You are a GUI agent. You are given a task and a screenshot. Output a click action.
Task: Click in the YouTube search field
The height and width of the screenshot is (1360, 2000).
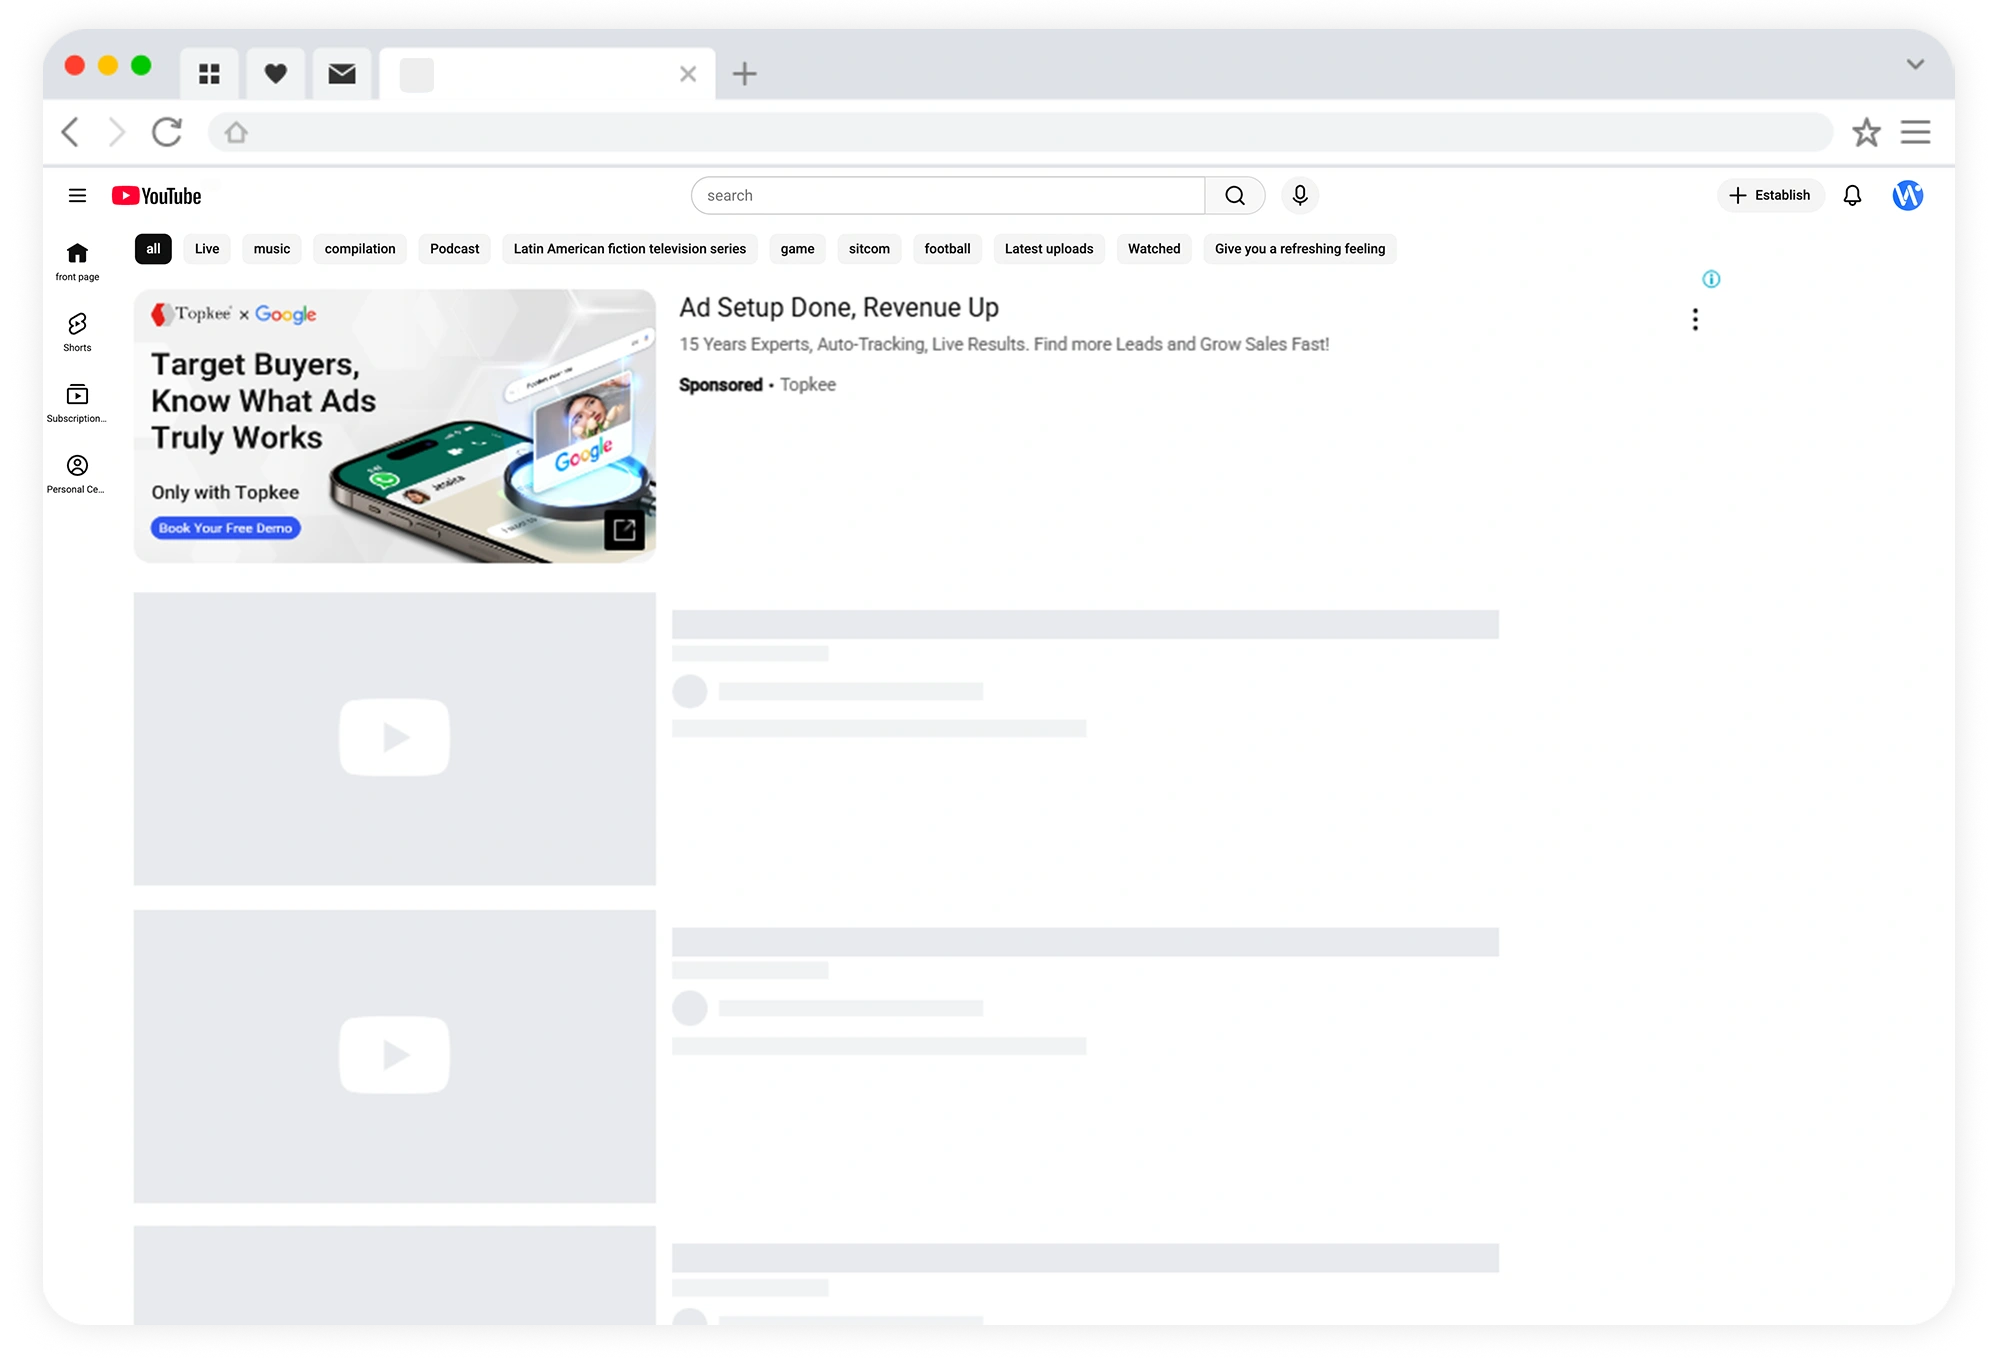tap(947, 196)
